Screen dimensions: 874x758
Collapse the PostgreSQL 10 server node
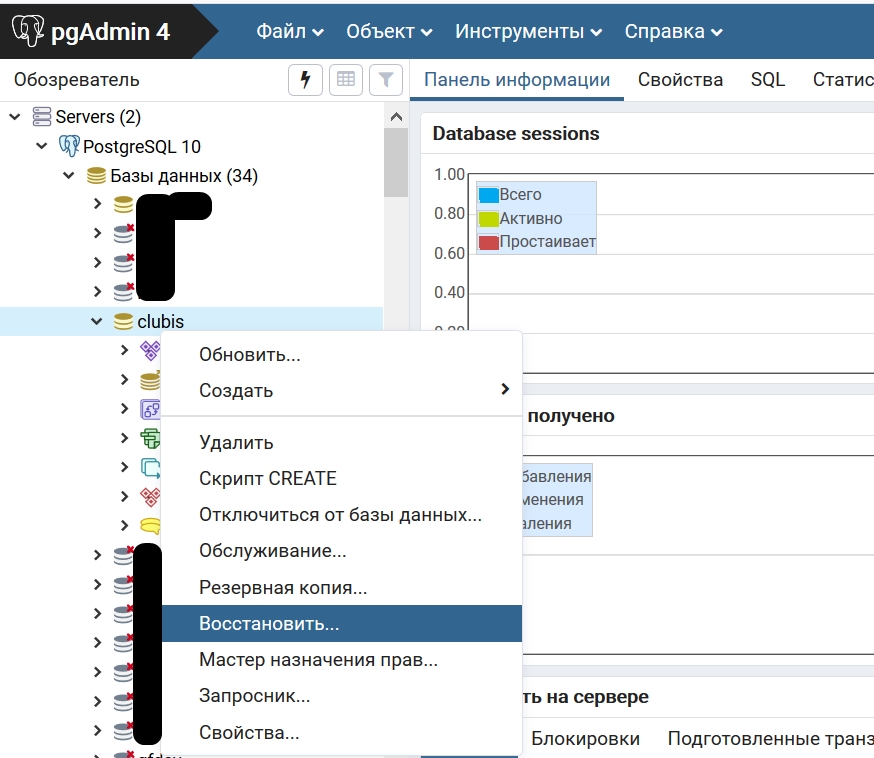[42, 146]
